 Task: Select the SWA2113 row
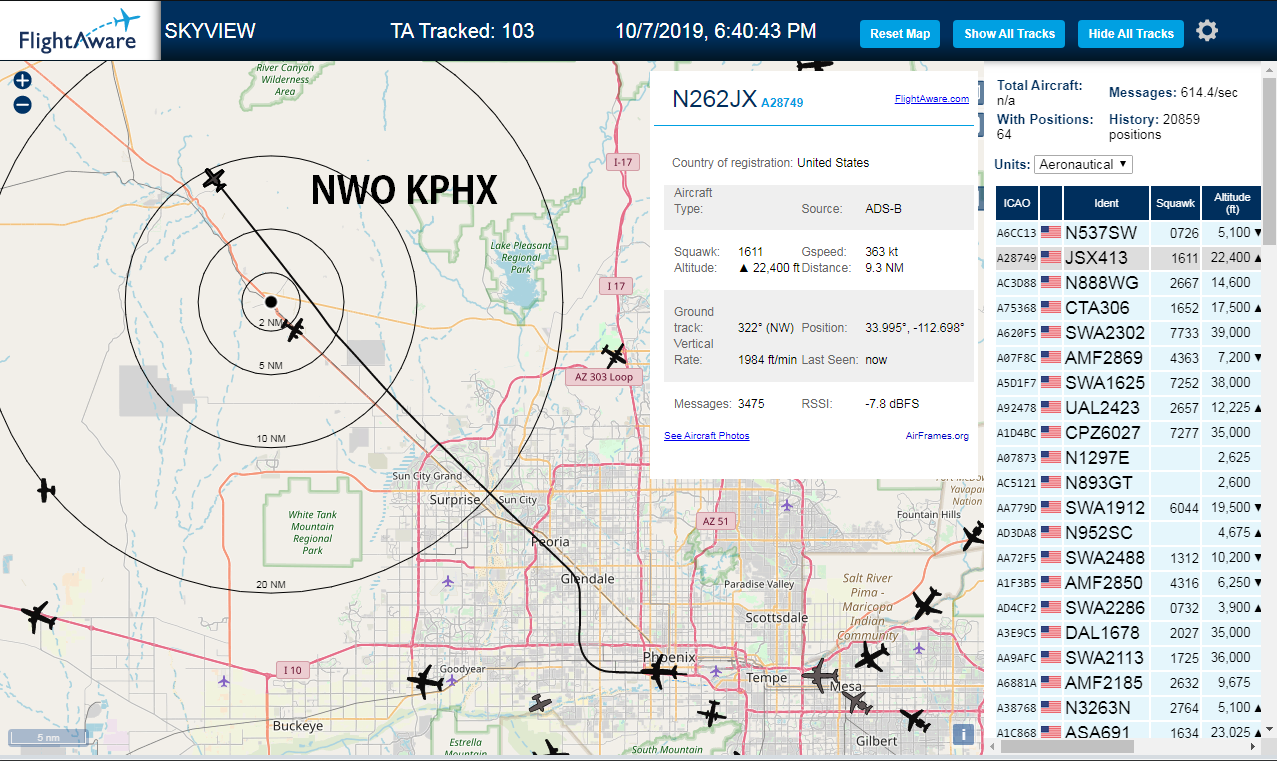coord(1129,657)
